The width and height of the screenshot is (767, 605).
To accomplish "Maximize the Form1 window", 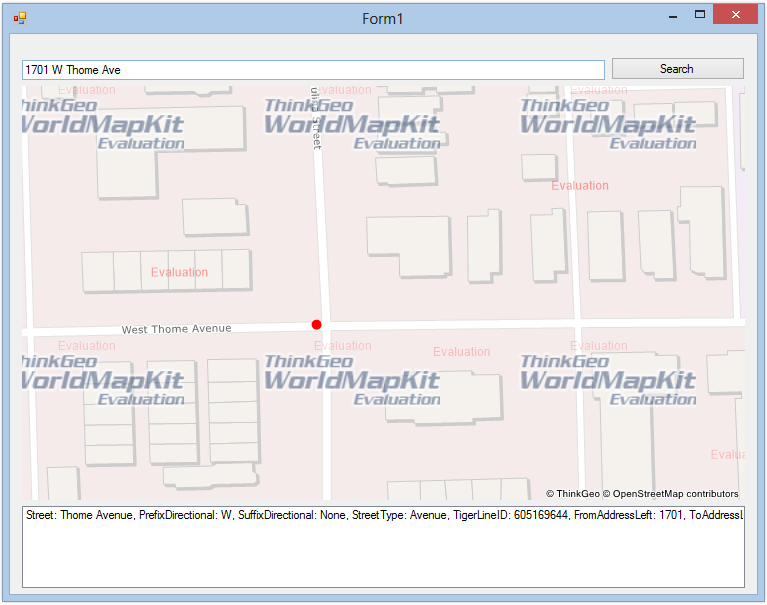I will click(700, 15).
